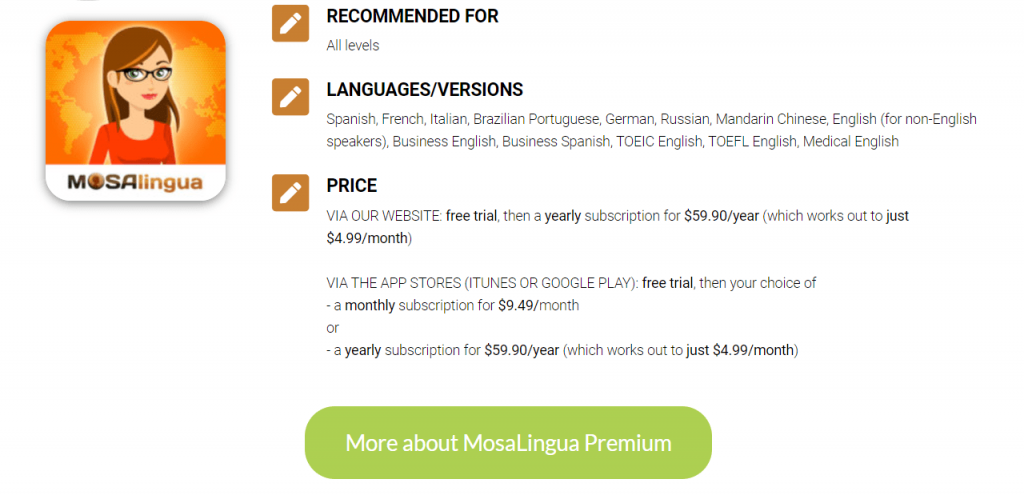Click the pencil icon beside PRICE
The width and height of the screenshot is (1024, 495).
(291, 193)
